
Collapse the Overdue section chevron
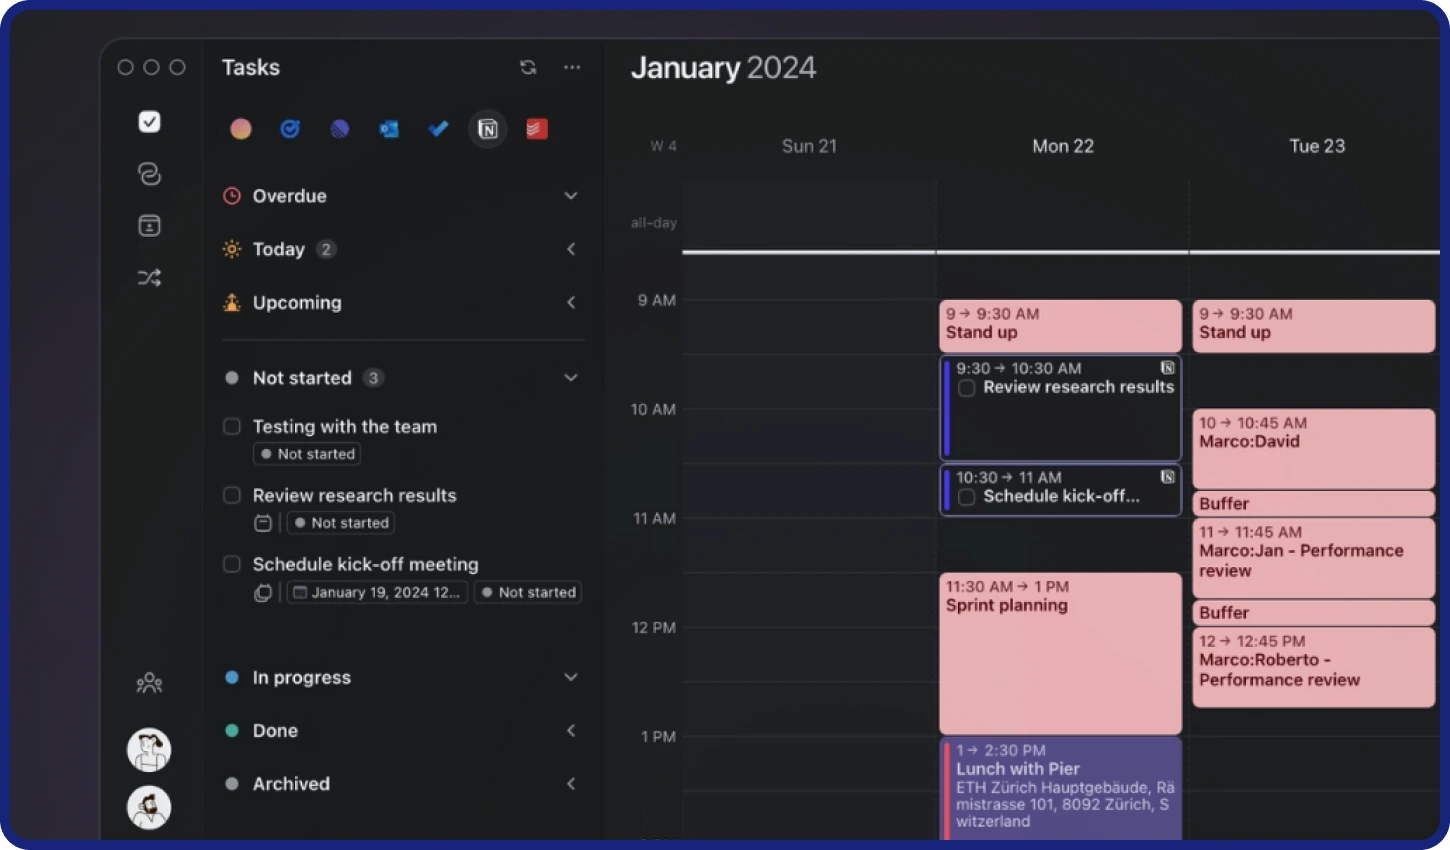pos(571,196)
